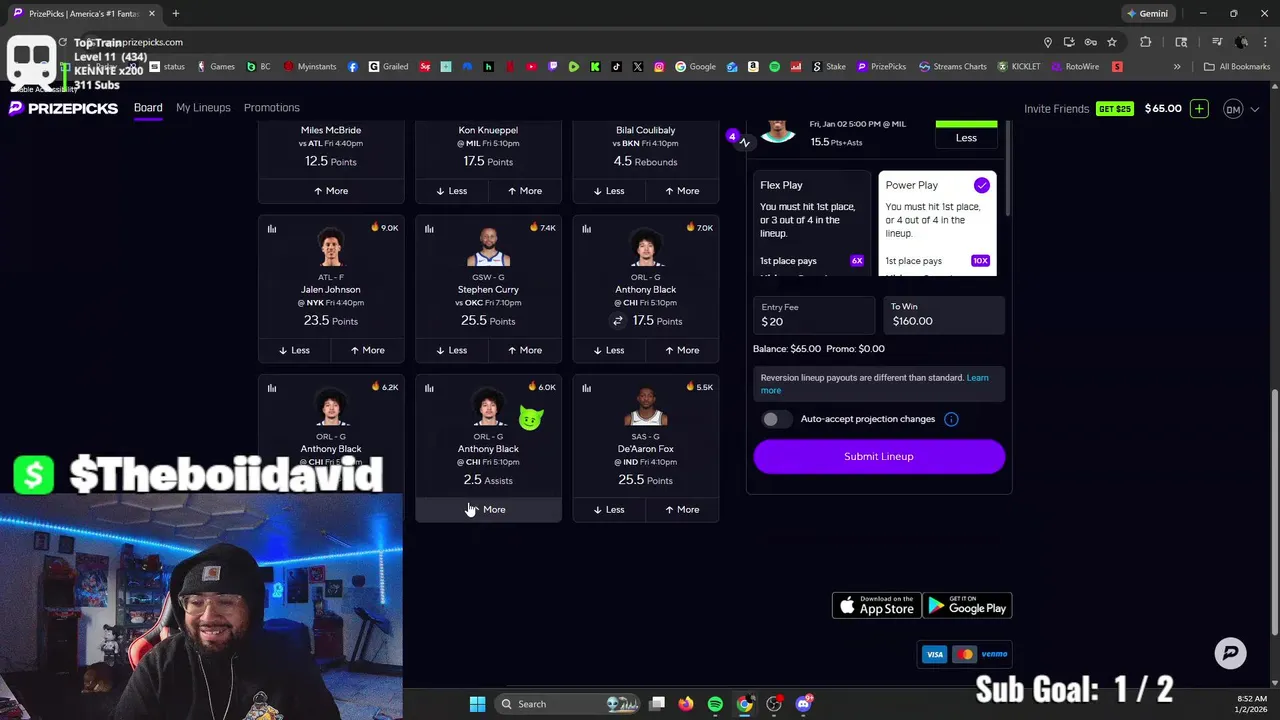Open stats chart icon on Anthony Black points card

coord(586,229)
